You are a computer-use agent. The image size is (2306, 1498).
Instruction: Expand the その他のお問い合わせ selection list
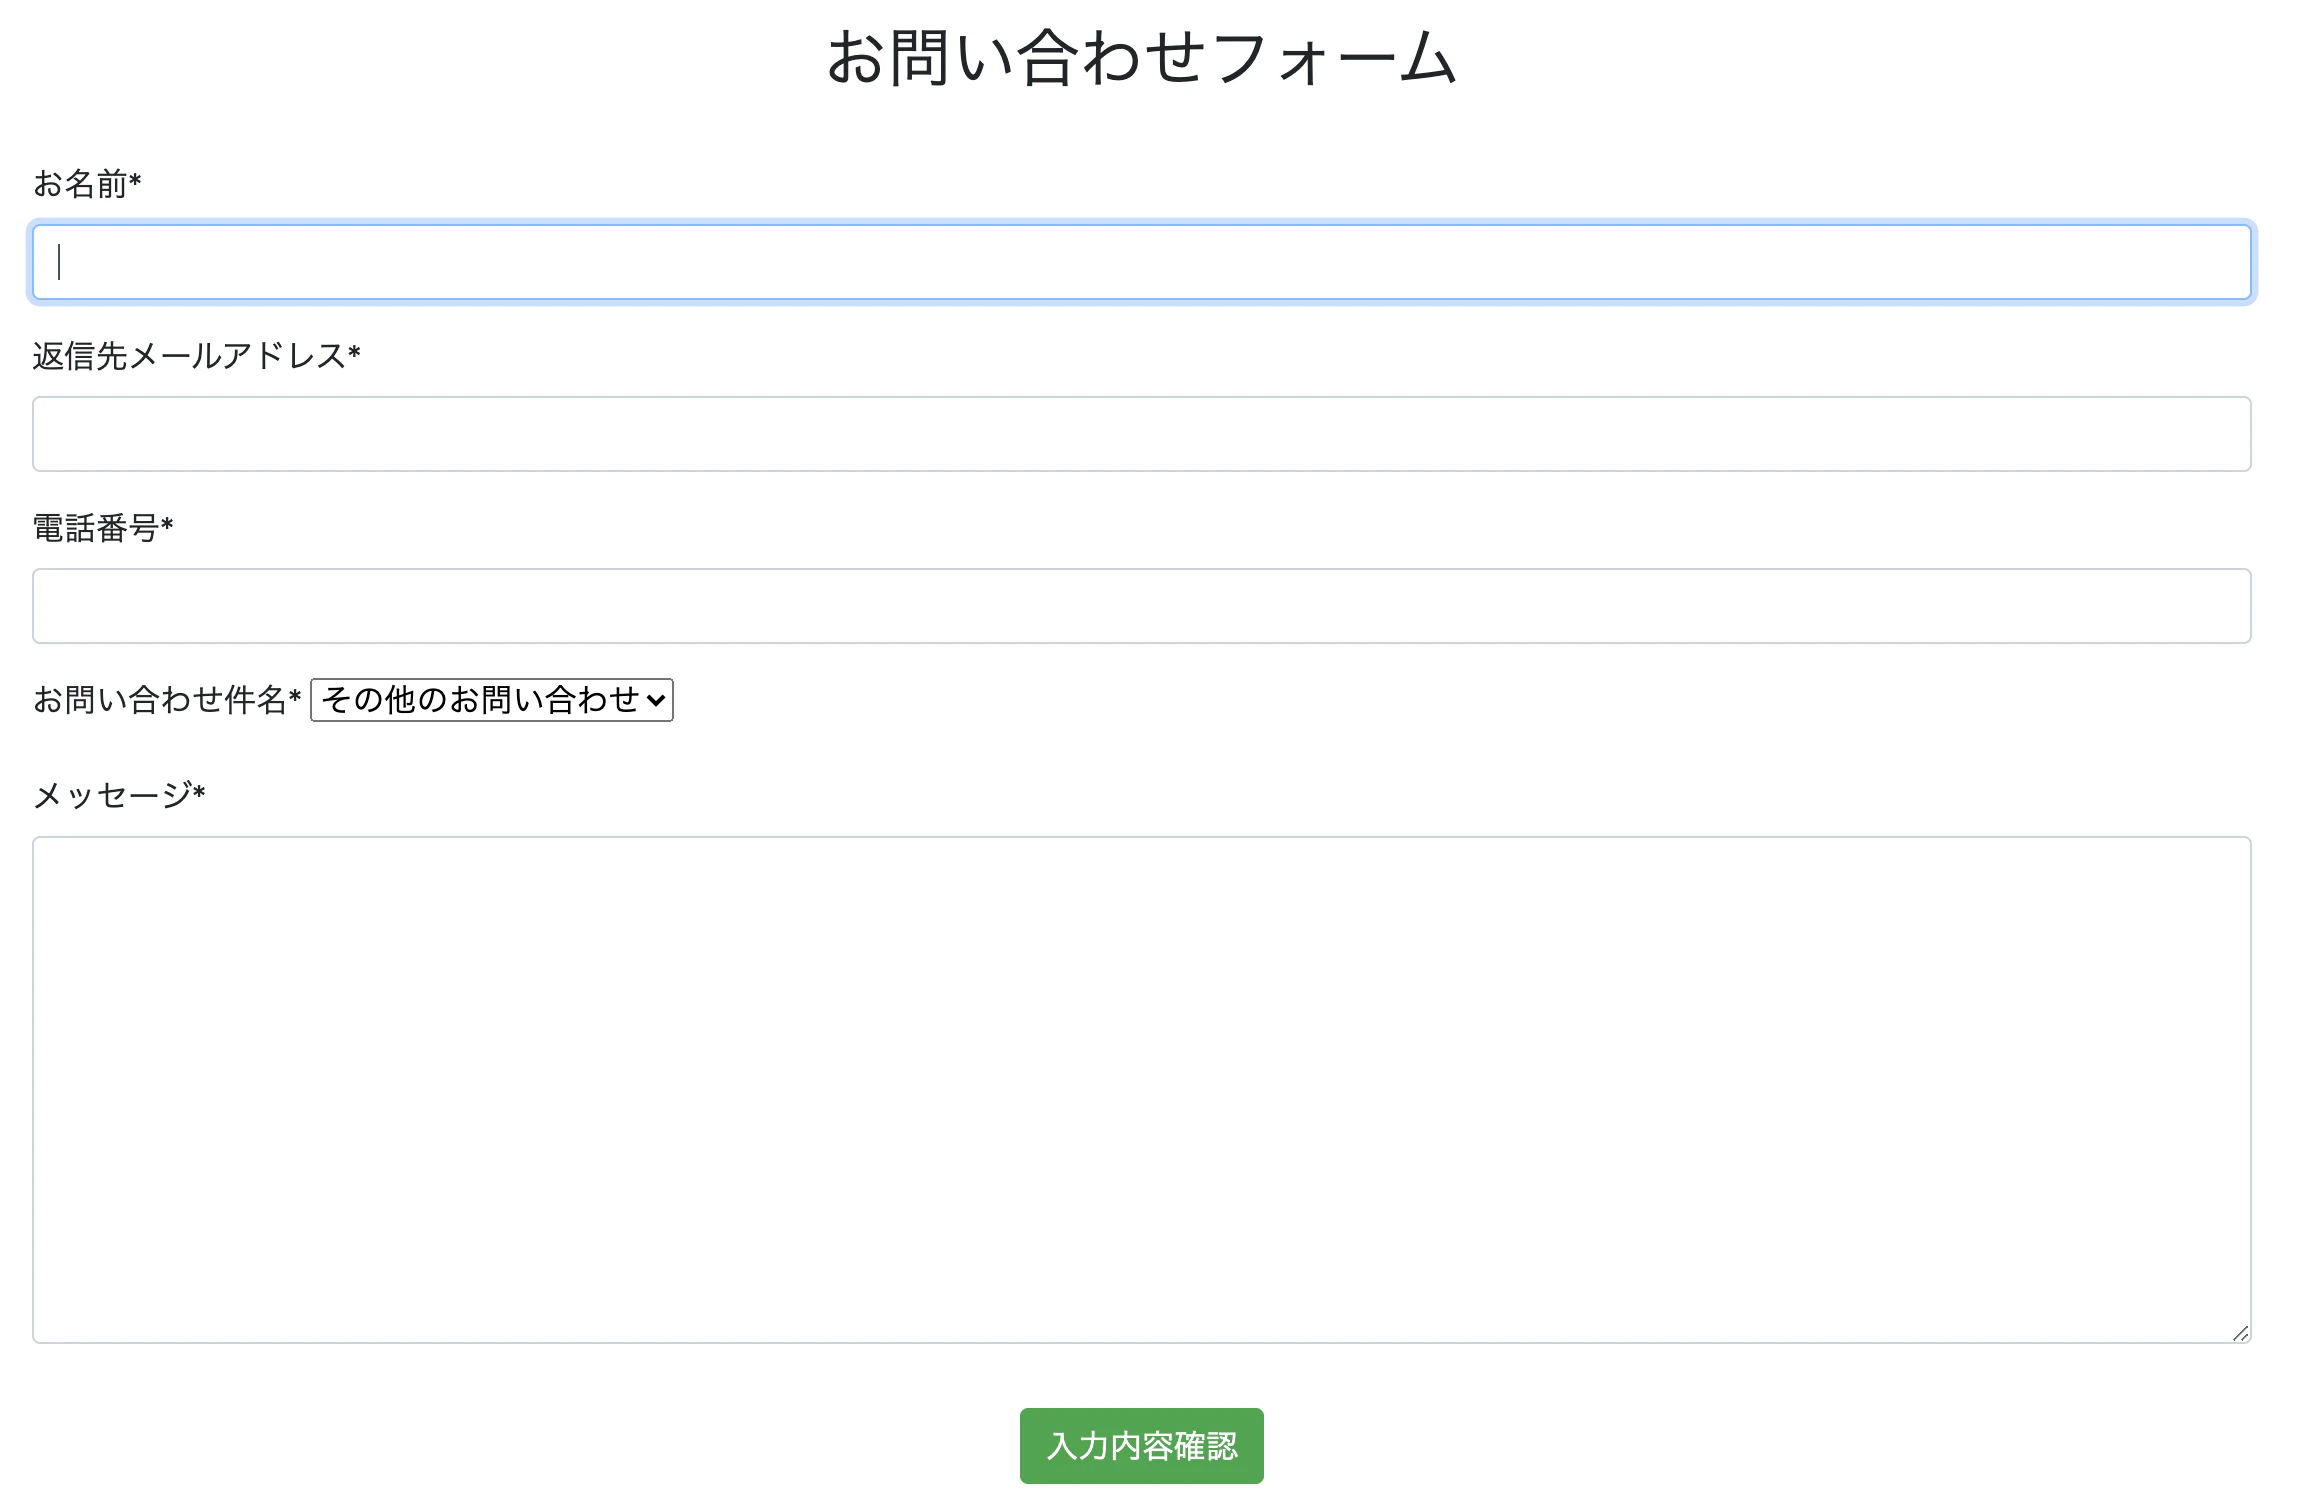492,700
